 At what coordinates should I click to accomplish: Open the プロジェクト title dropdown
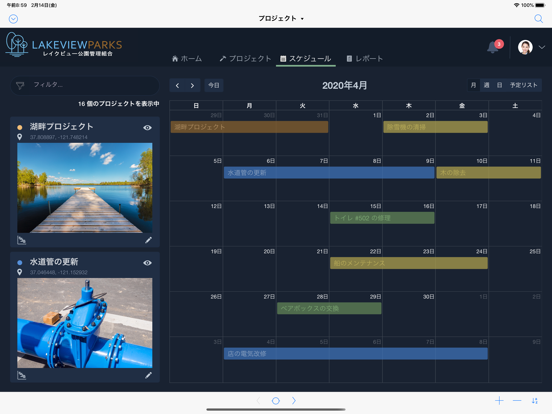[281, 18]
